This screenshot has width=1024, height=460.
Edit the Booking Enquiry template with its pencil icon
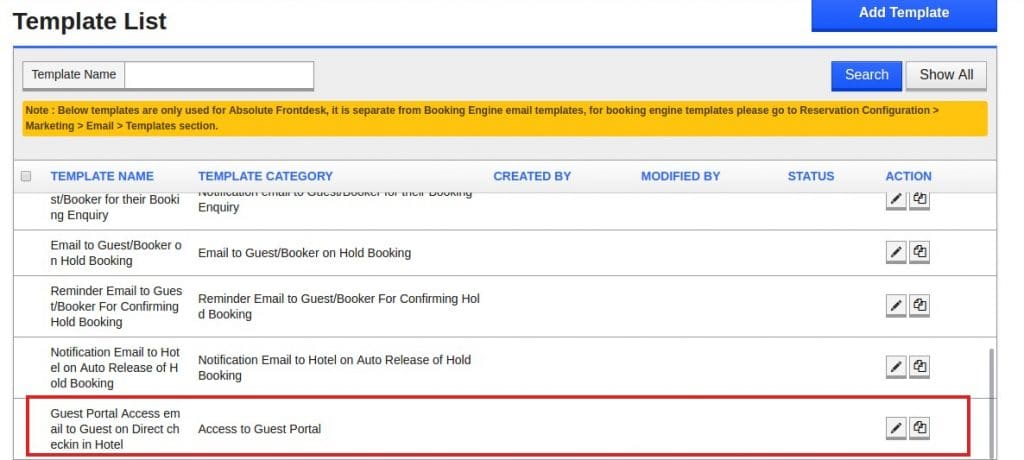point(896,200)
